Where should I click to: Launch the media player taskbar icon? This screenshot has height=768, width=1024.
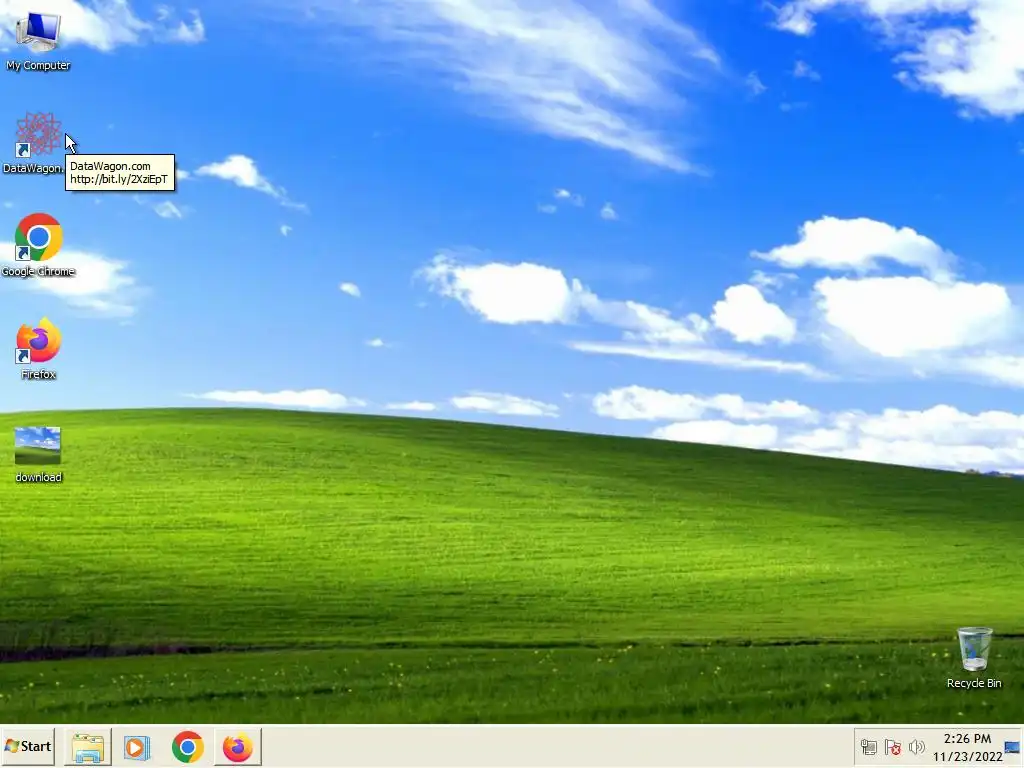(x=137, y=747)
